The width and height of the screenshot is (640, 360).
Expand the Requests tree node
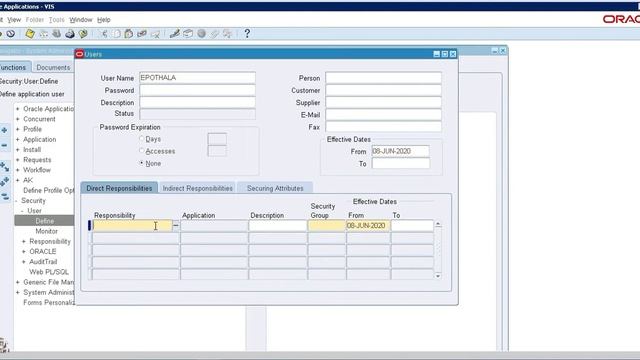coord(18,160)
